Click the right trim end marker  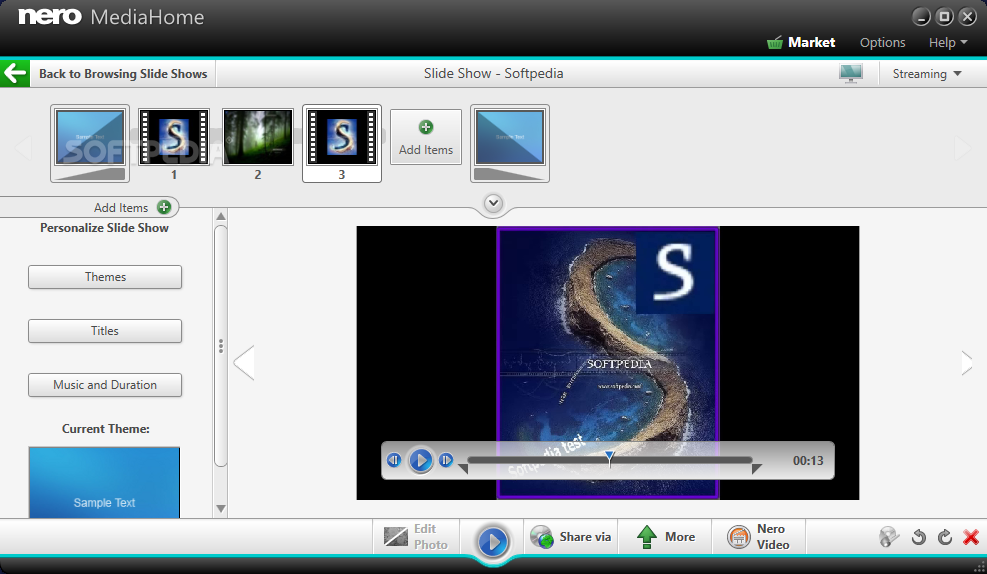tap(757, 469)
